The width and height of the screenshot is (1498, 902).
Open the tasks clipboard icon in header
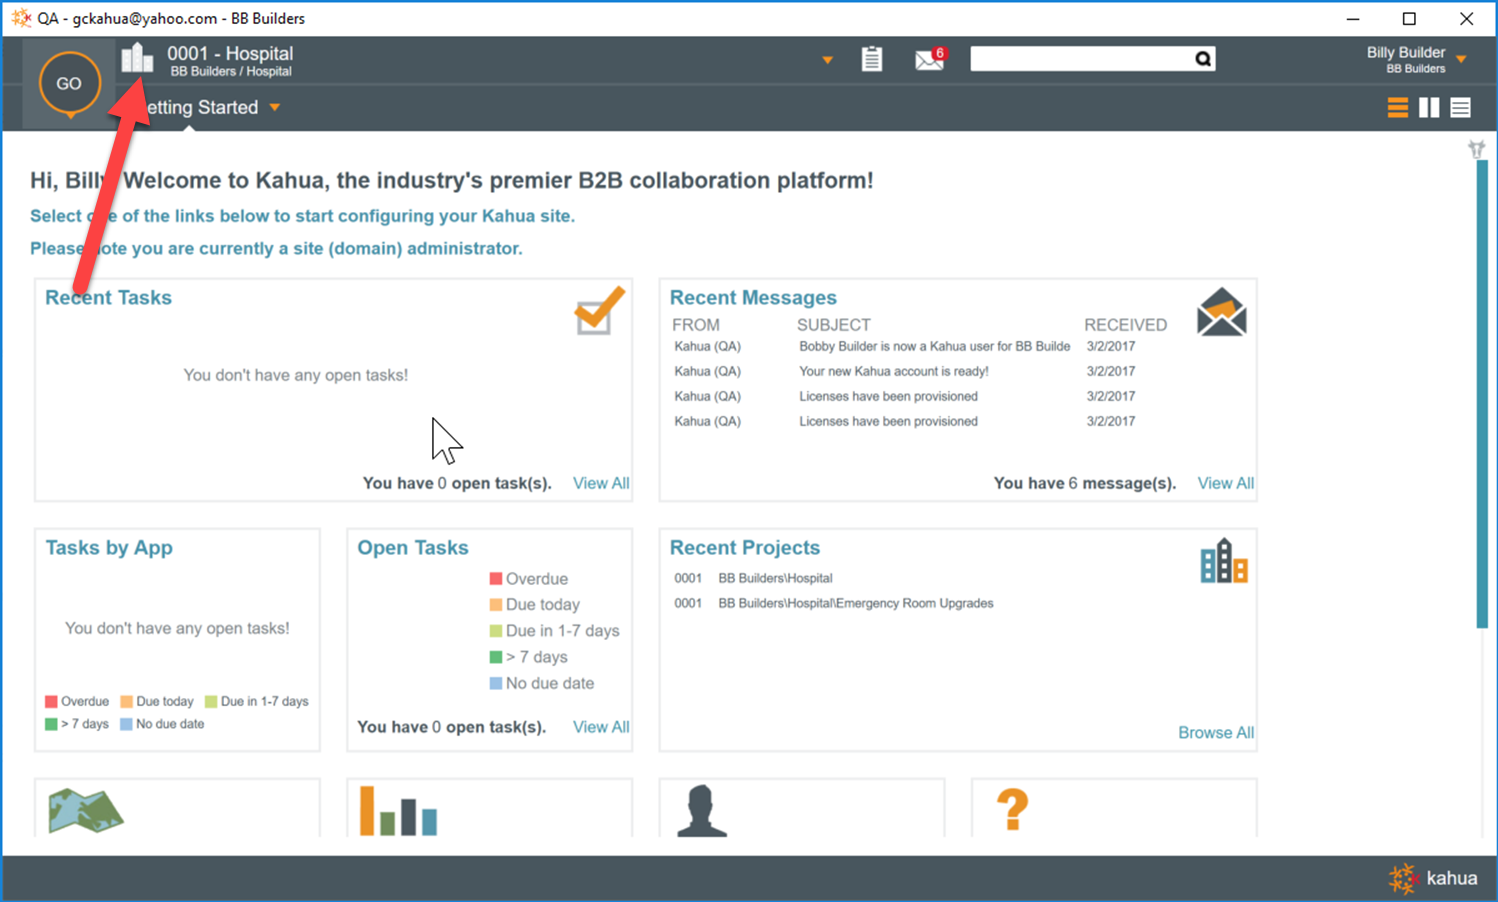coord(872,60)
